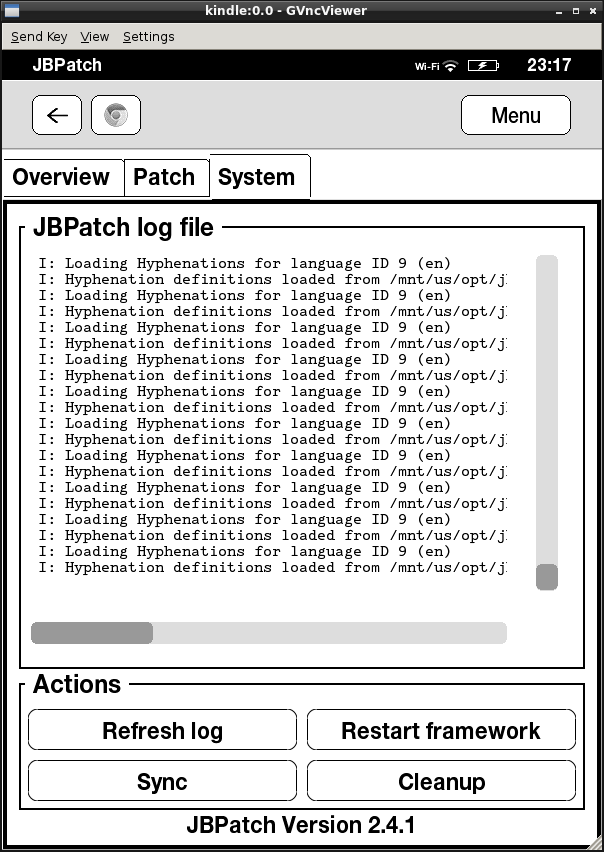Viewport: 604px width, 852px height.
Task: Click the round browser icon button
Action: tap(116, 115)
